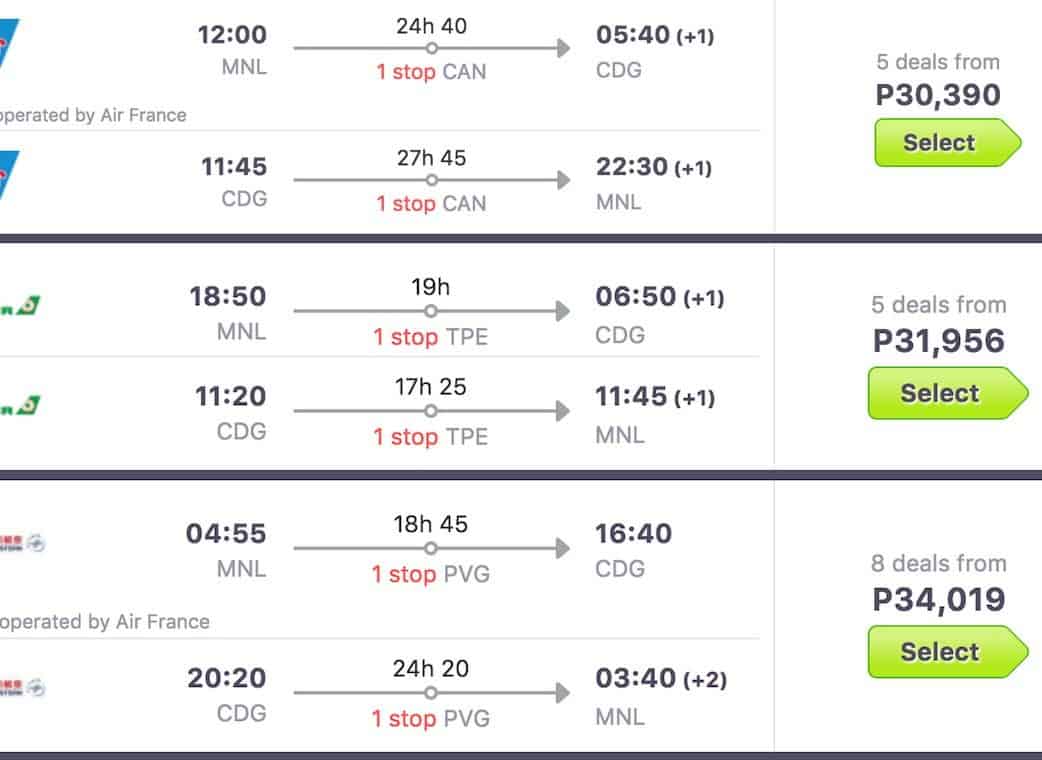The image size is (1042, 760).
Task: Click the stop marker on the 24h 40 route line
Action: (x=431, y=48)
